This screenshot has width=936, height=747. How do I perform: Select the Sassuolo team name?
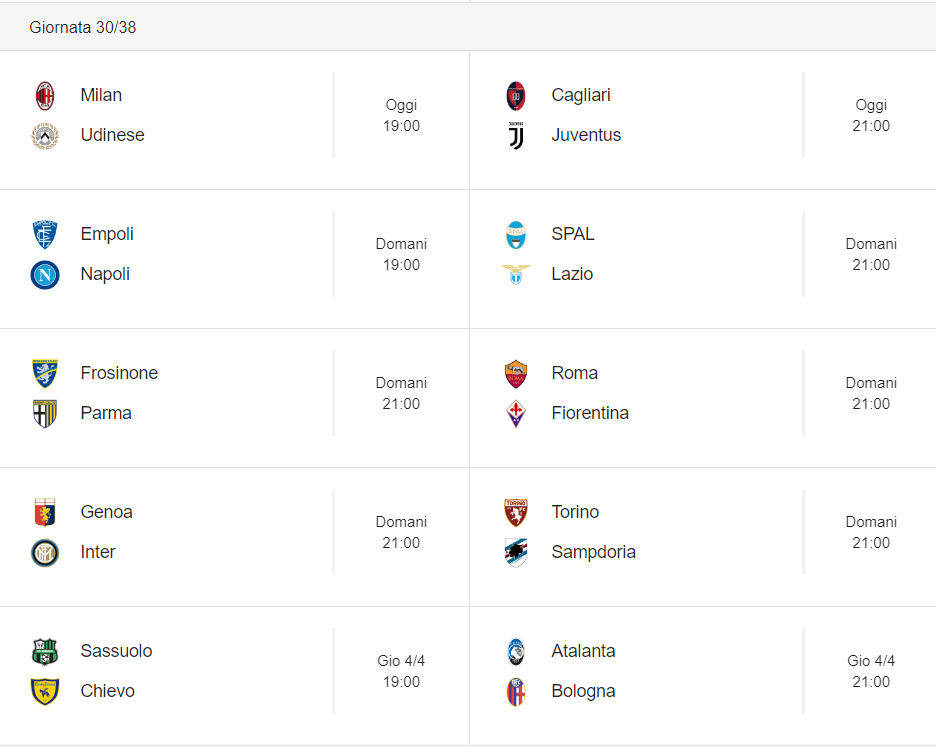(x=116, y=651)
